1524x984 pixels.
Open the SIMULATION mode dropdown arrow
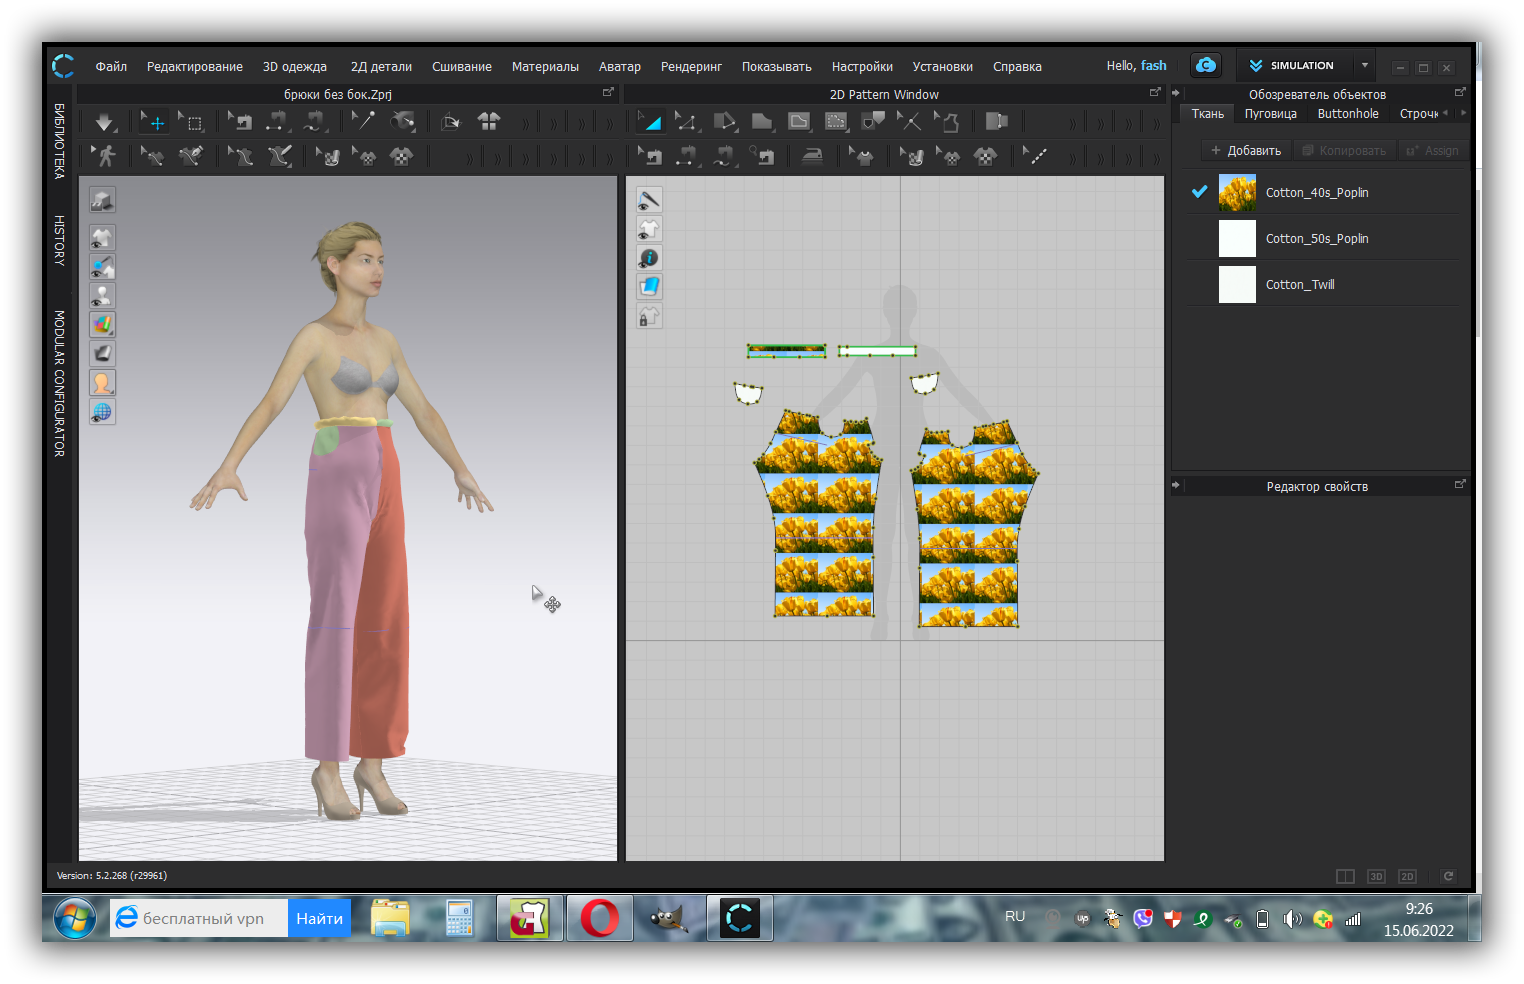pyautogui.click(x=1364, y=65)
